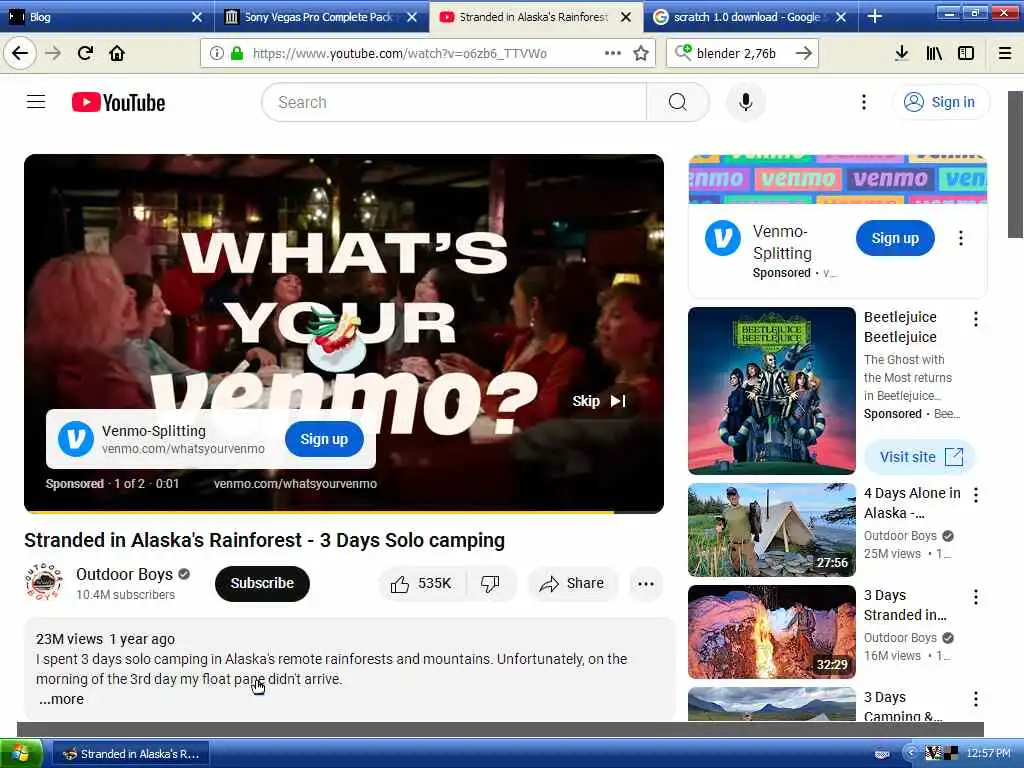Switch to the Blog tab
Screen dimensions: 1024x768
[98, 17]
